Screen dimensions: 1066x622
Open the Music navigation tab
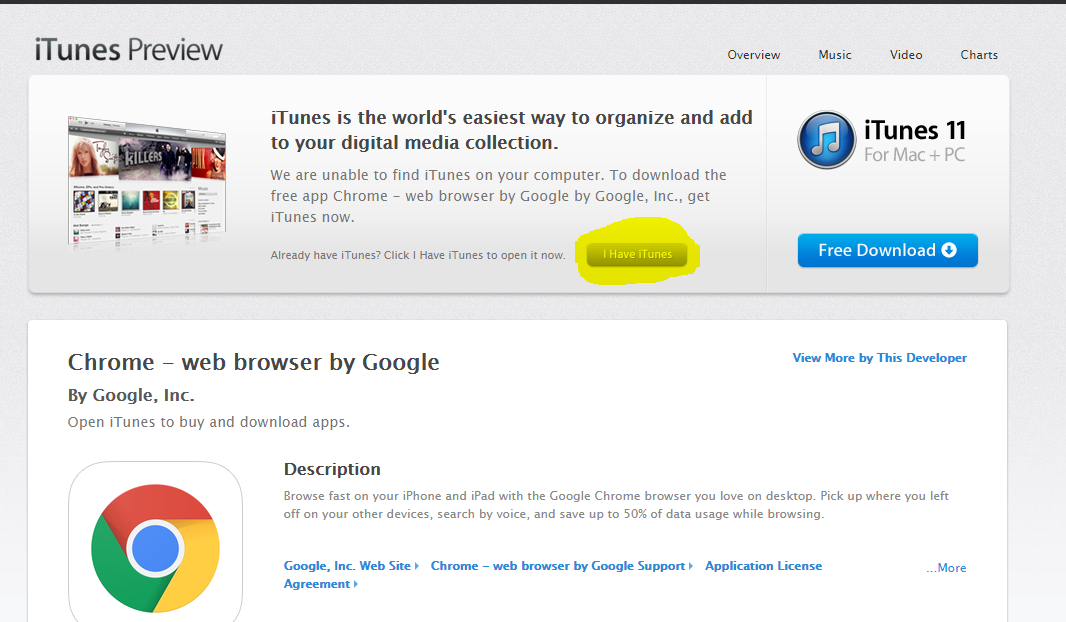tap(835, 55)
